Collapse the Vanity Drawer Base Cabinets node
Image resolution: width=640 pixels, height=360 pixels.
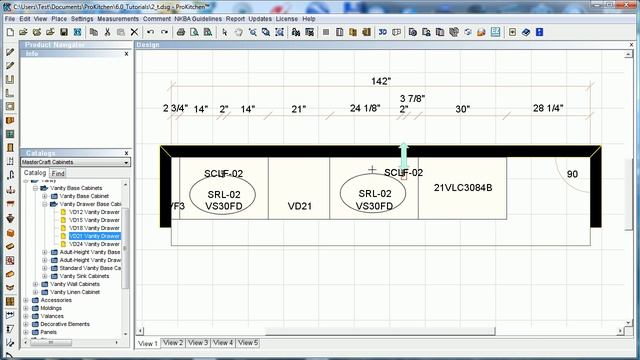[45, 204]
